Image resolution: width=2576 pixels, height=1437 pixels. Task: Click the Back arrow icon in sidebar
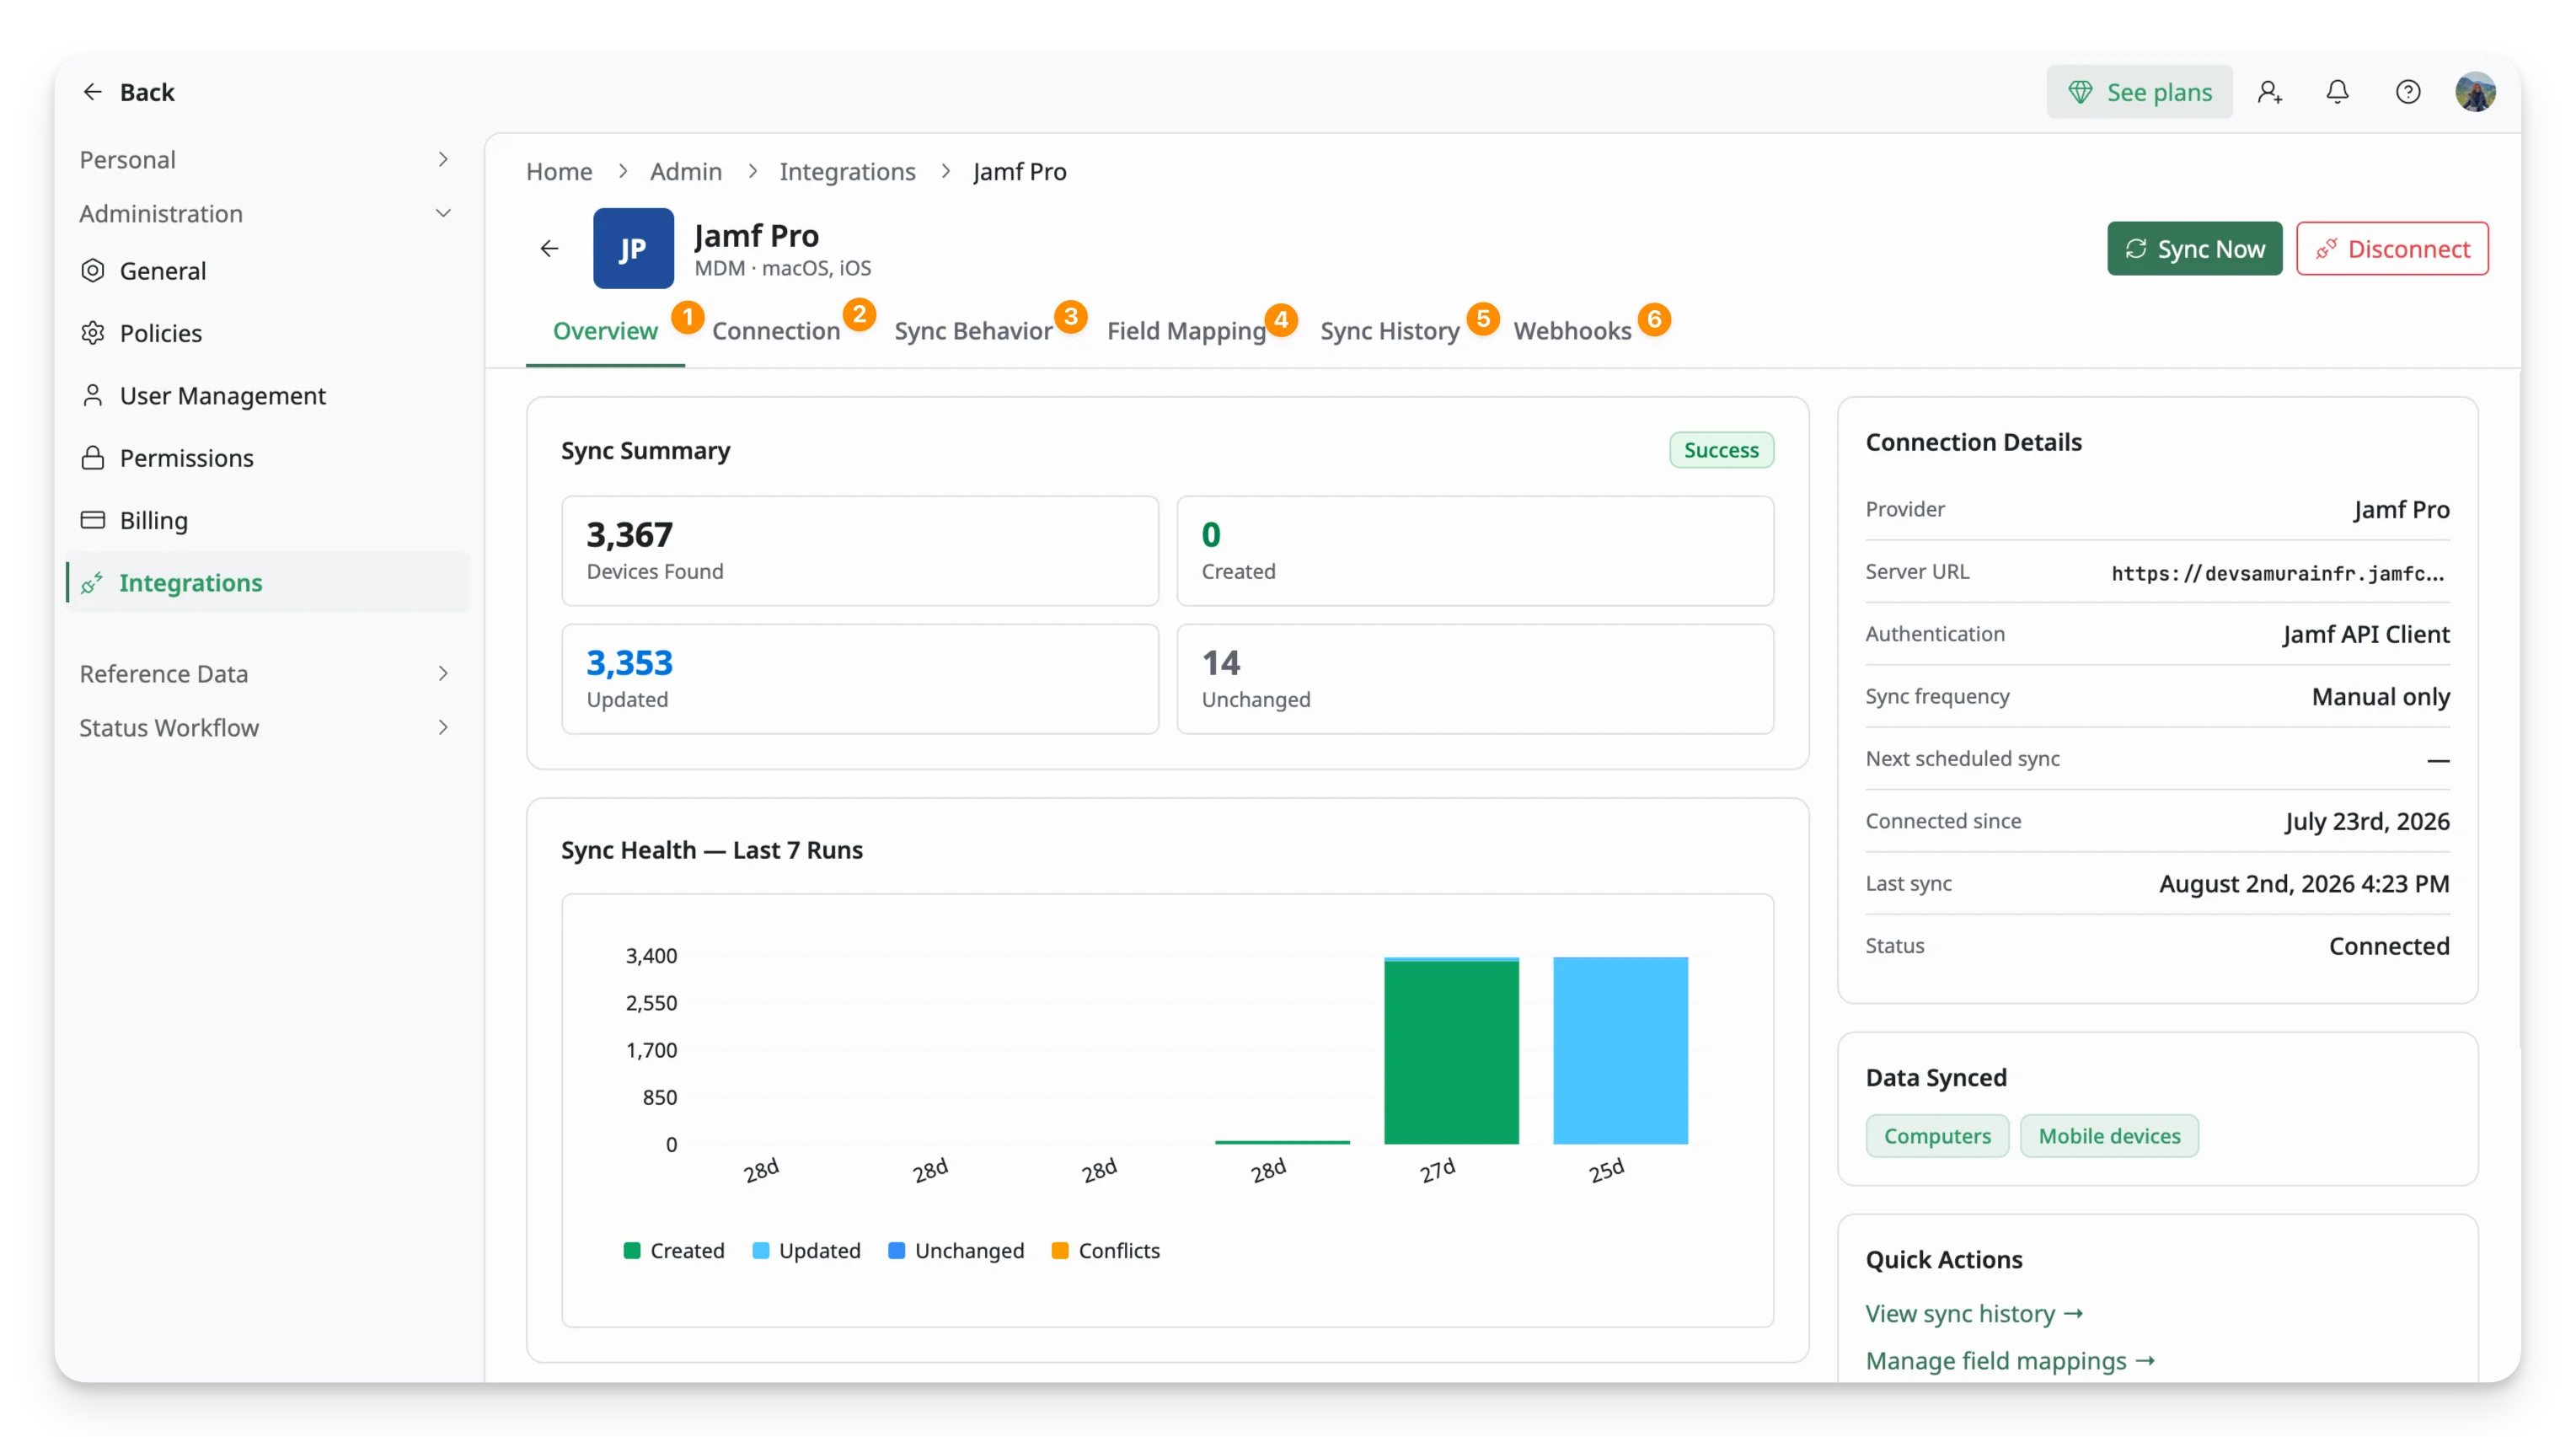coord(92,92)
